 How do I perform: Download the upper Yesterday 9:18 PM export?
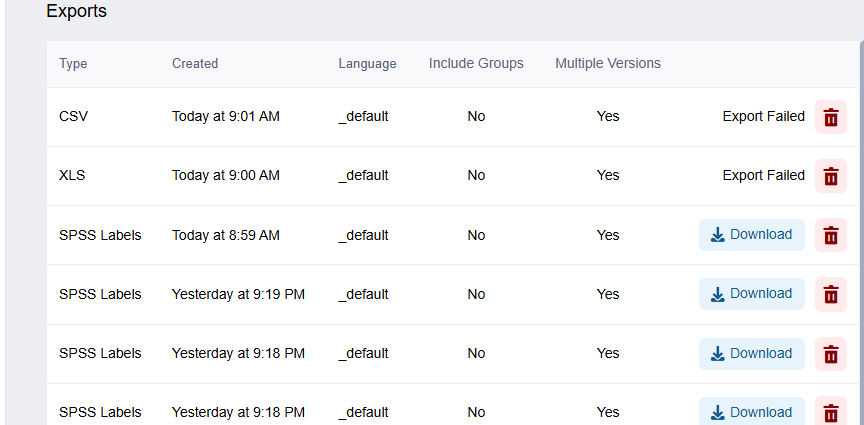point(752,353)
